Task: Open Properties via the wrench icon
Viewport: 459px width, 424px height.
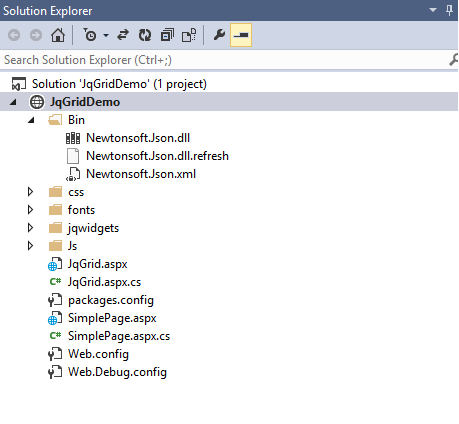Action: point(219,35)
